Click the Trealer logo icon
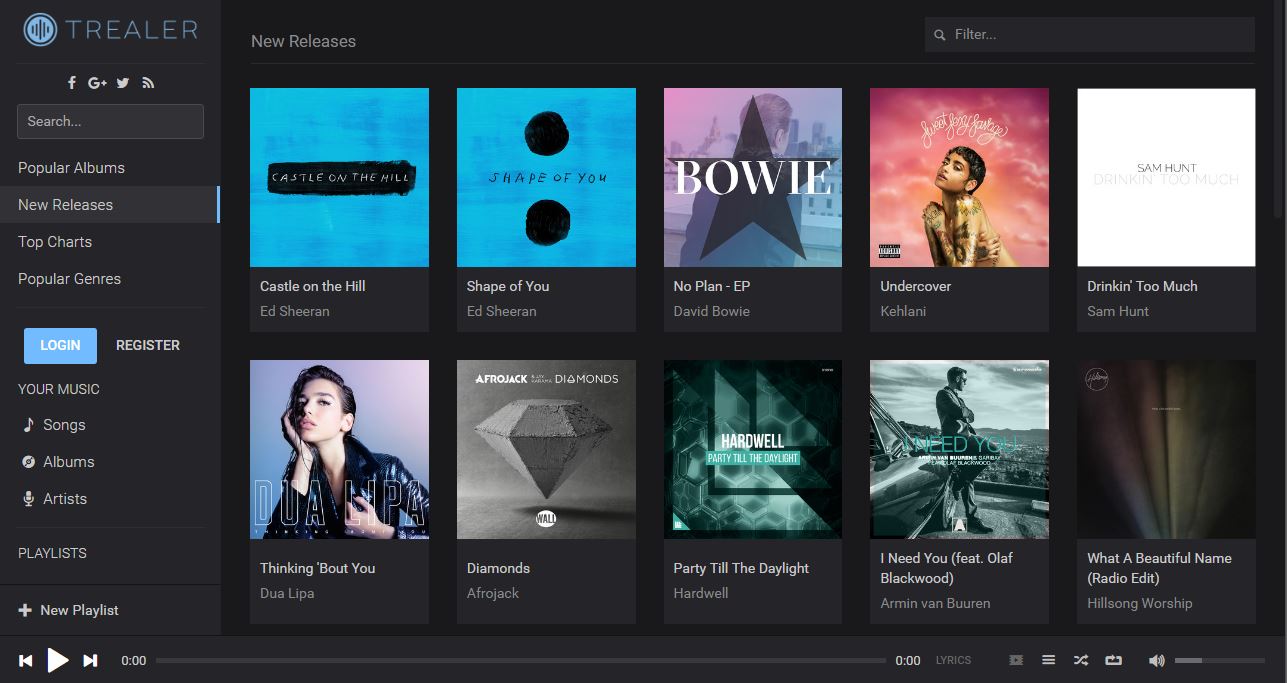Viewport: 1287px width, 683px height. pyautogui.click(x=40, y=29)
